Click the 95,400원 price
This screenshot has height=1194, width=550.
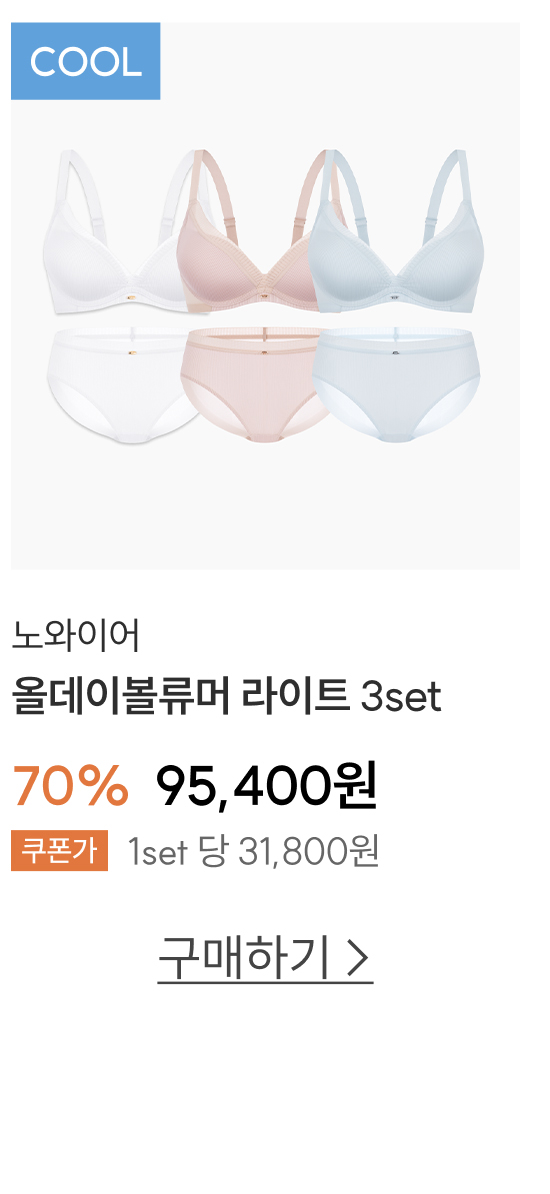click(266, 786)
